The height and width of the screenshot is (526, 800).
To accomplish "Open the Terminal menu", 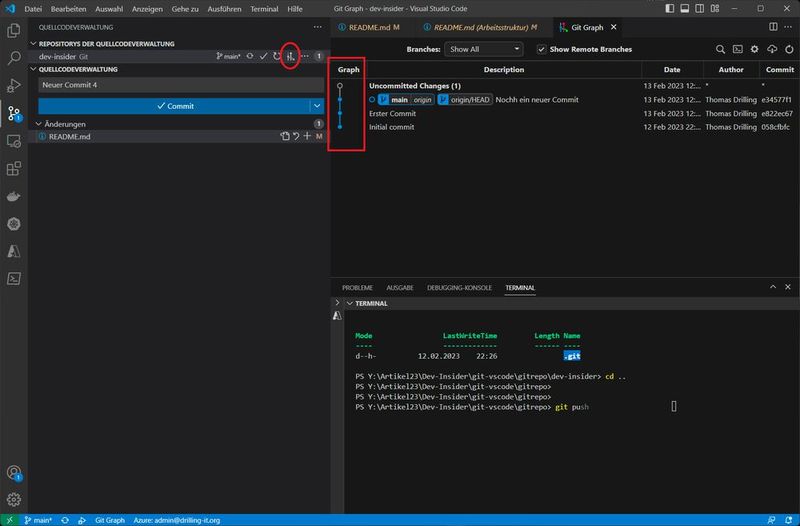I will tap(264, 9).
